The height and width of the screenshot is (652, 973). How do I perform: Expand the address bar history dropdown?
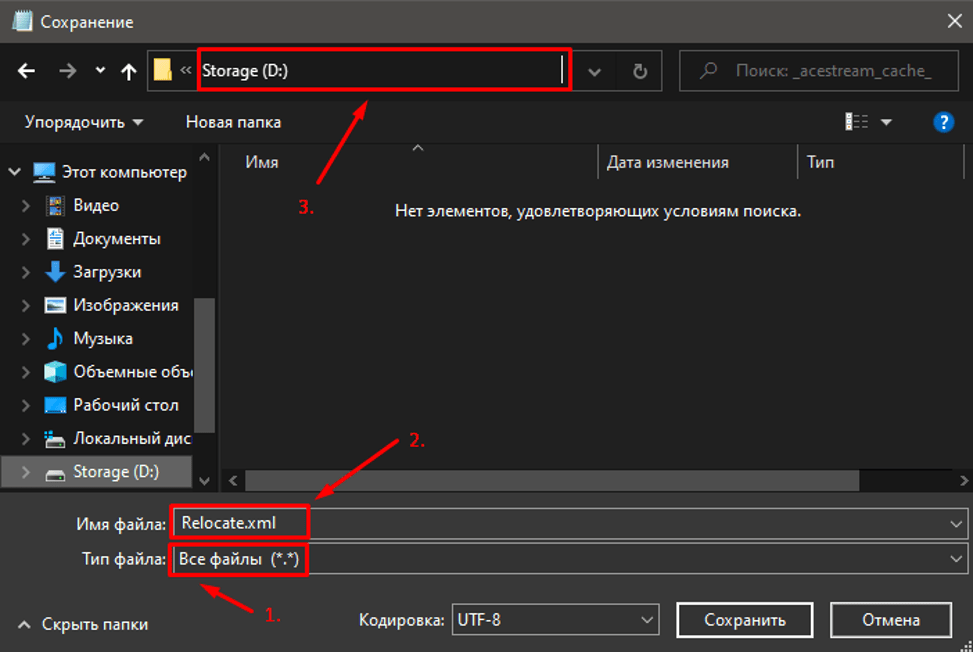point(595,71)
